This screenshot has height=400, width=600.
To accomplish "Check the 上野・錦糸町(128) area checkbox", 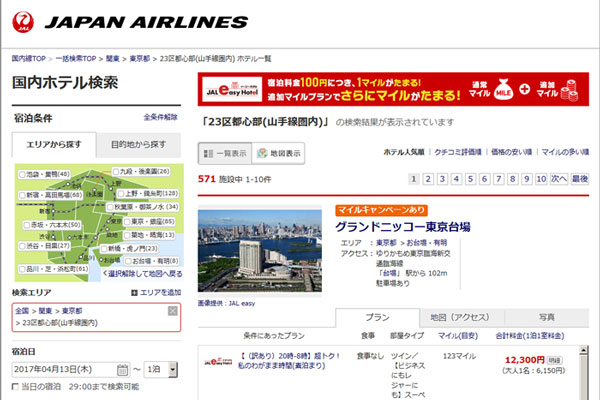I will click(121, 194).
